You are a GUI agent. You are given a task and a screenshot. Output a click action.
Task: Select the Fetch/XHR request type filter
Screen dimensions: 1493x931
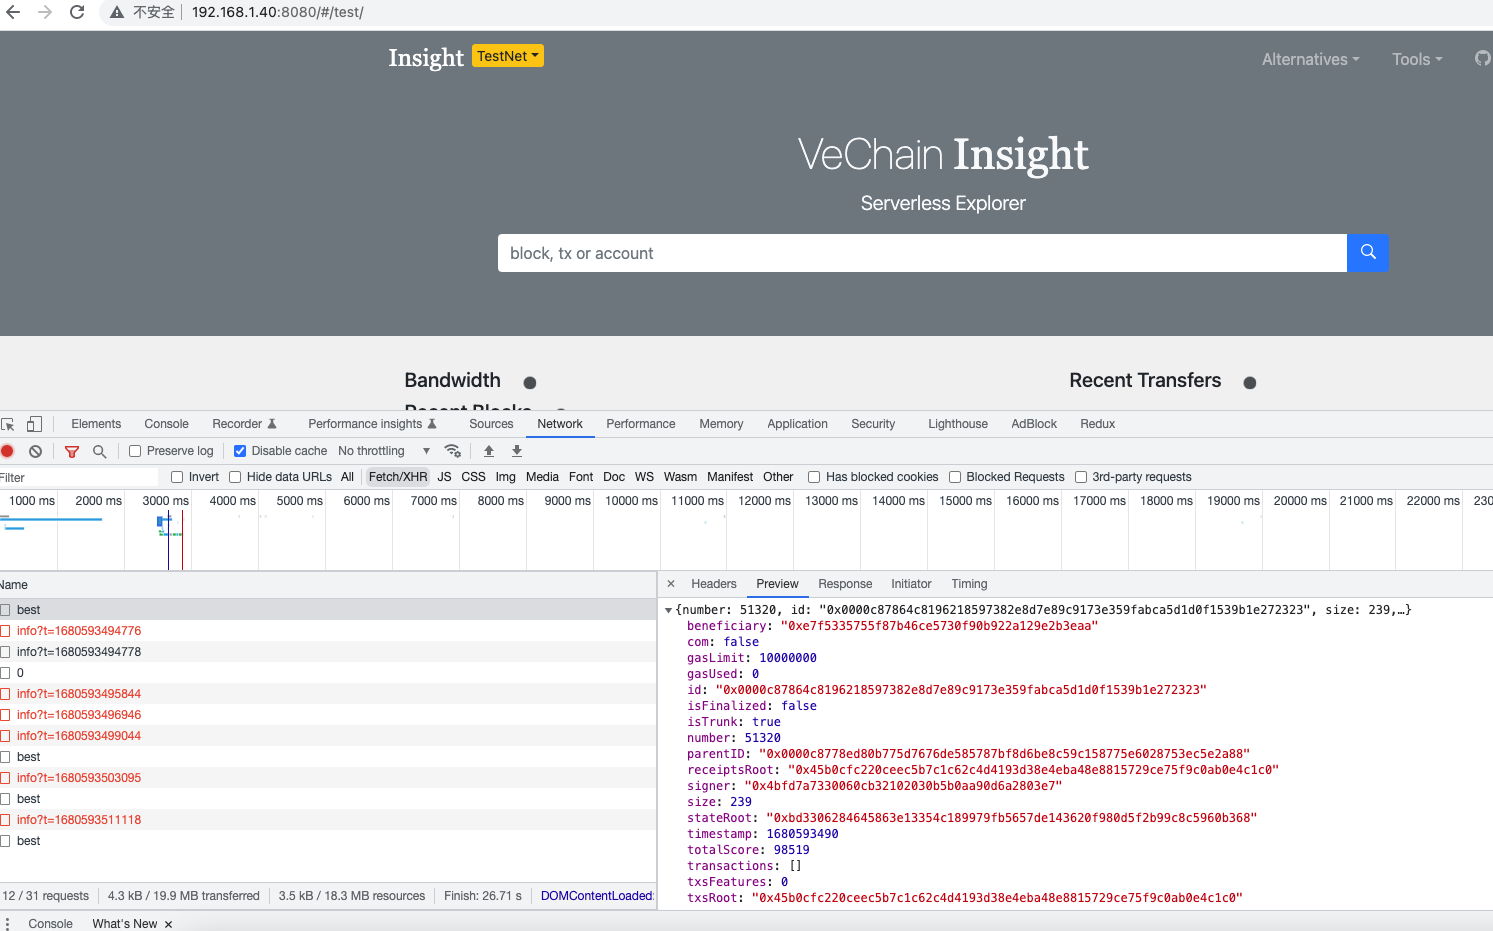click(397, 477)
